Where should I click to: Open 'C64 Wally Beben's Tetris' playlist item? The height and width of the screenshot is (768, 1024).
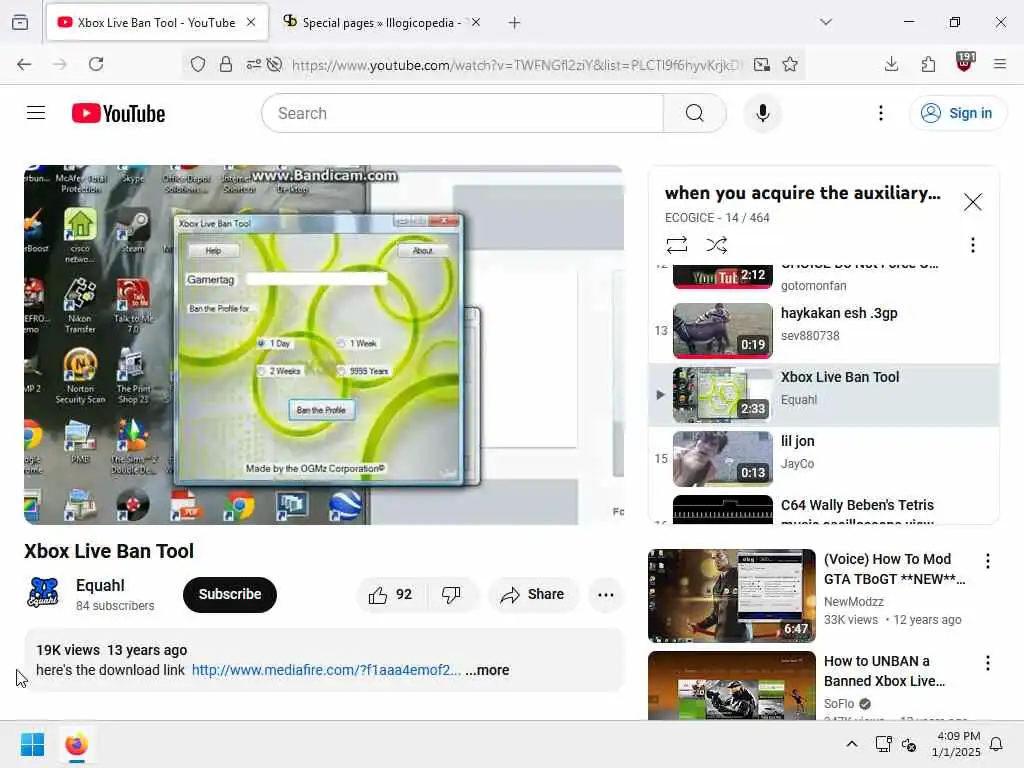tap(824, 509)
